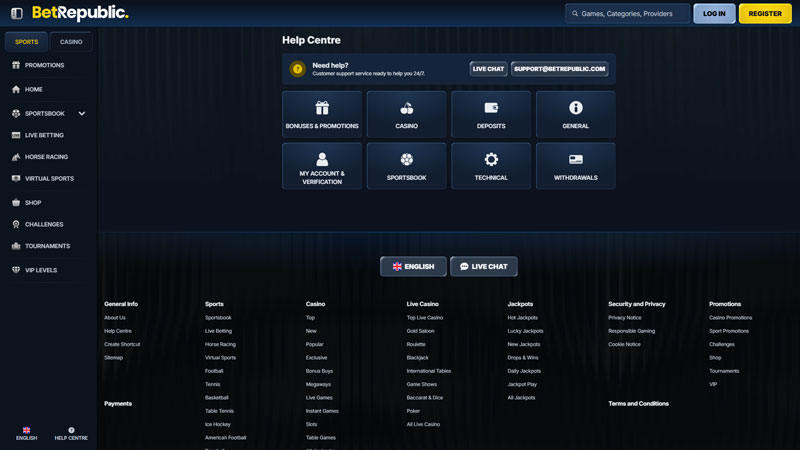800x450 pixels.
Task: Open the About Us footer link
Action: [115, 317]
